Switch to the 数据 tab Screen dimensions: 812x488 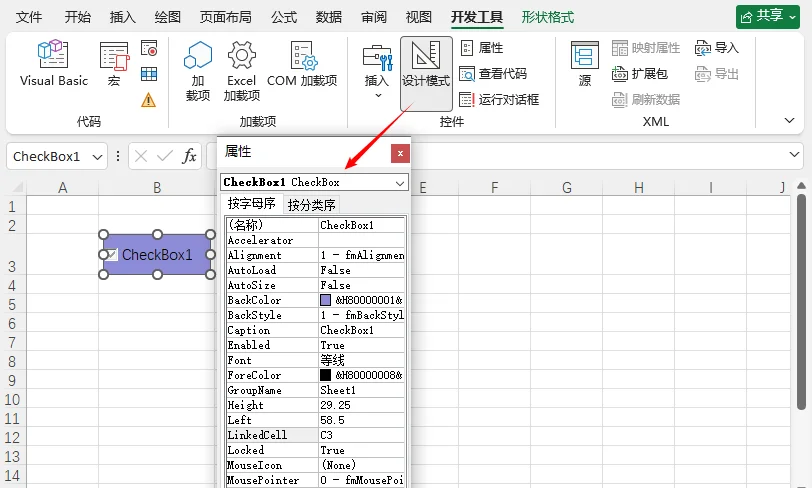tap(329, 17)
